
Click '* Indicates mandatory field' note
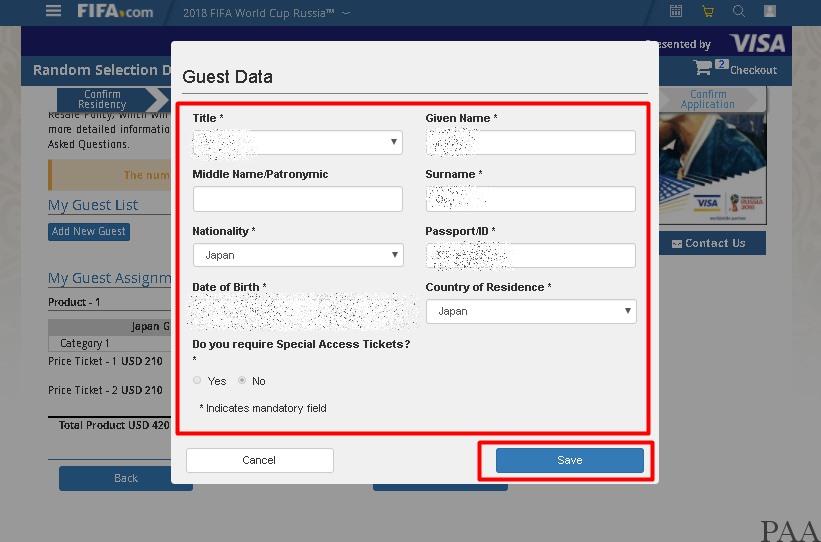(263, 408)
